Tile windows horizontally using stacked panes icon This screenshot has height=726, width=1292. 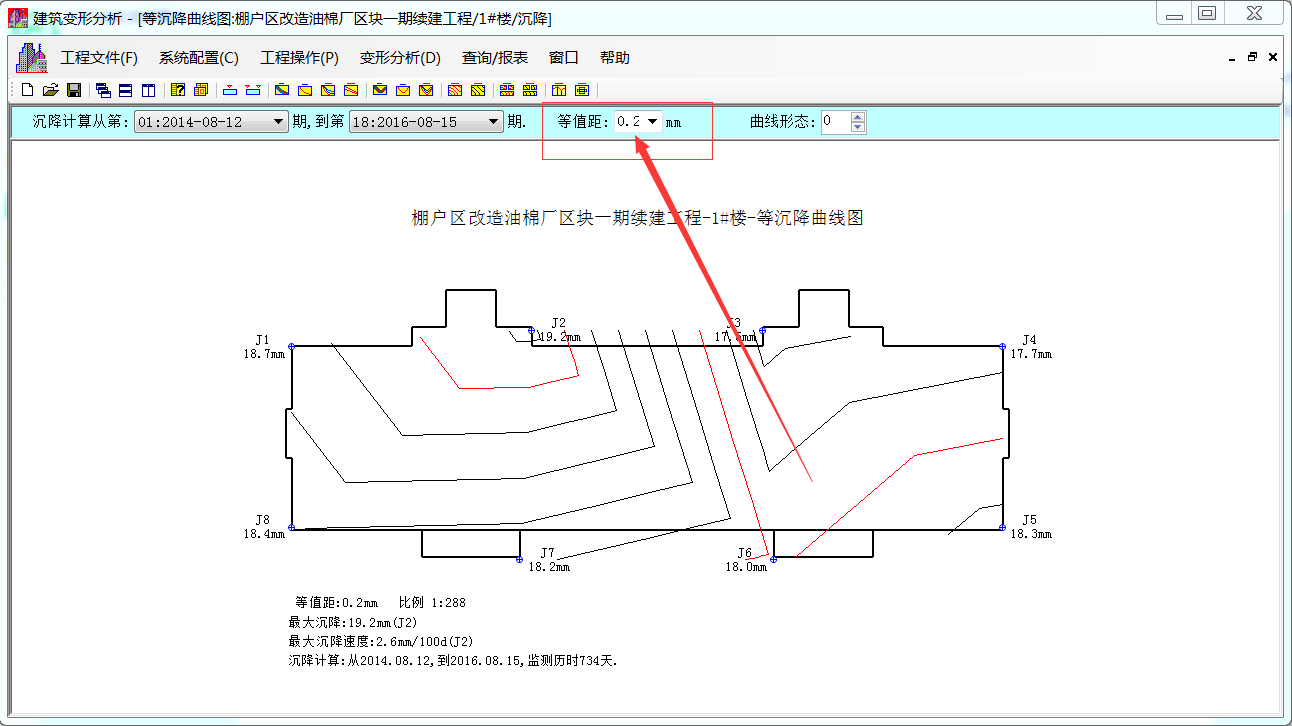125,90
